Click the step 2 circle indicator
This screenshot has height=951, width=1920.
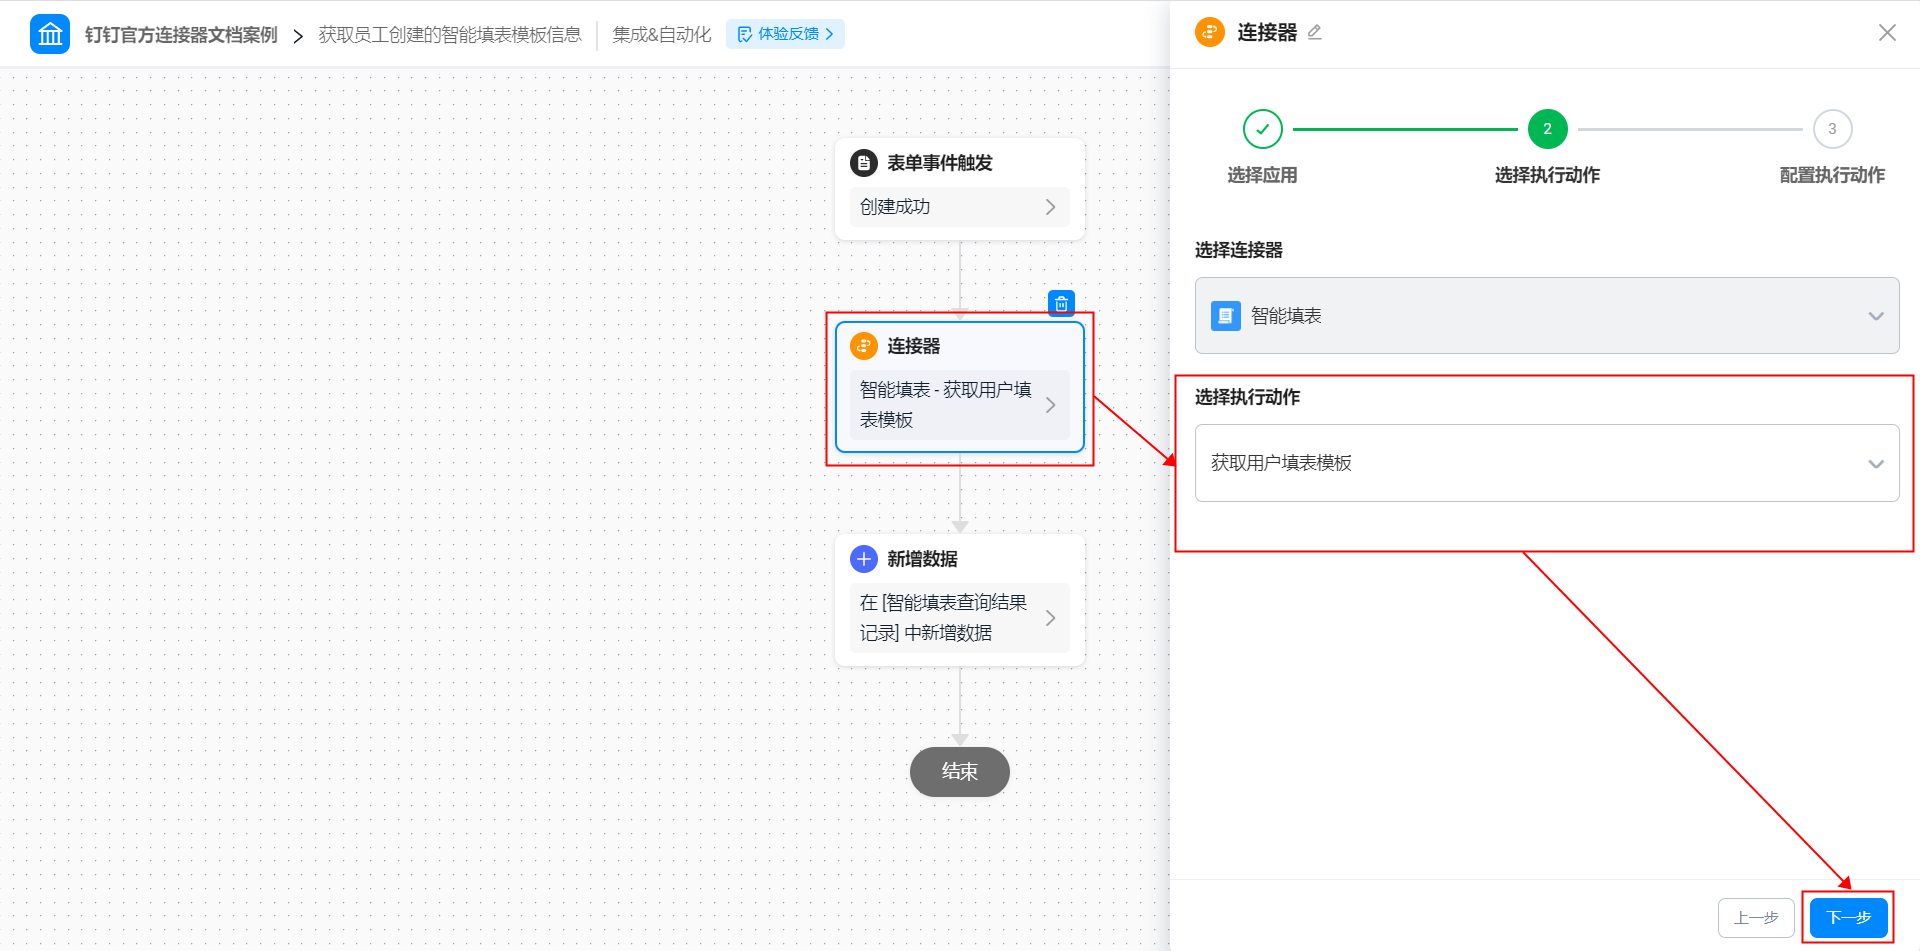pyautogui.click(x=1547, y=129)
